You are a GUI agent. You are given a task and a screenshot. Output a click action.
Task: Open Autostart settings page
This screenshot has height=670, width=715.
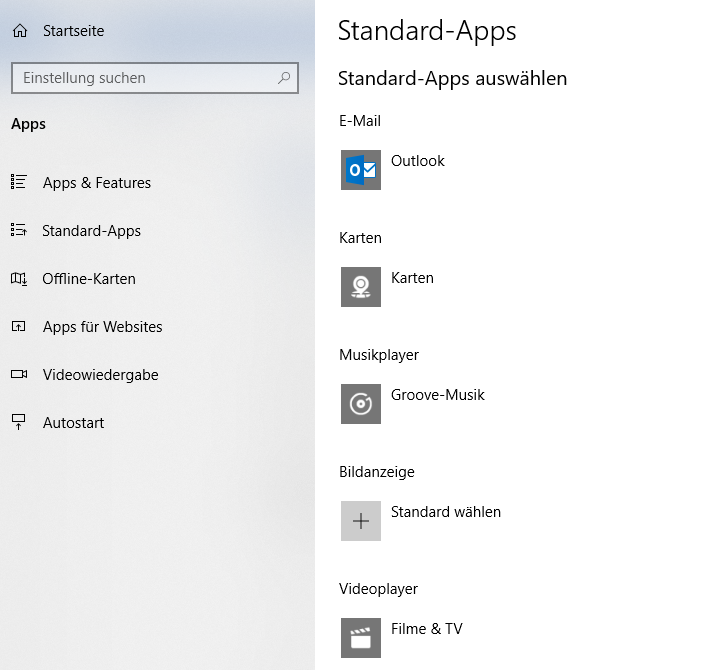coord(73,423)
